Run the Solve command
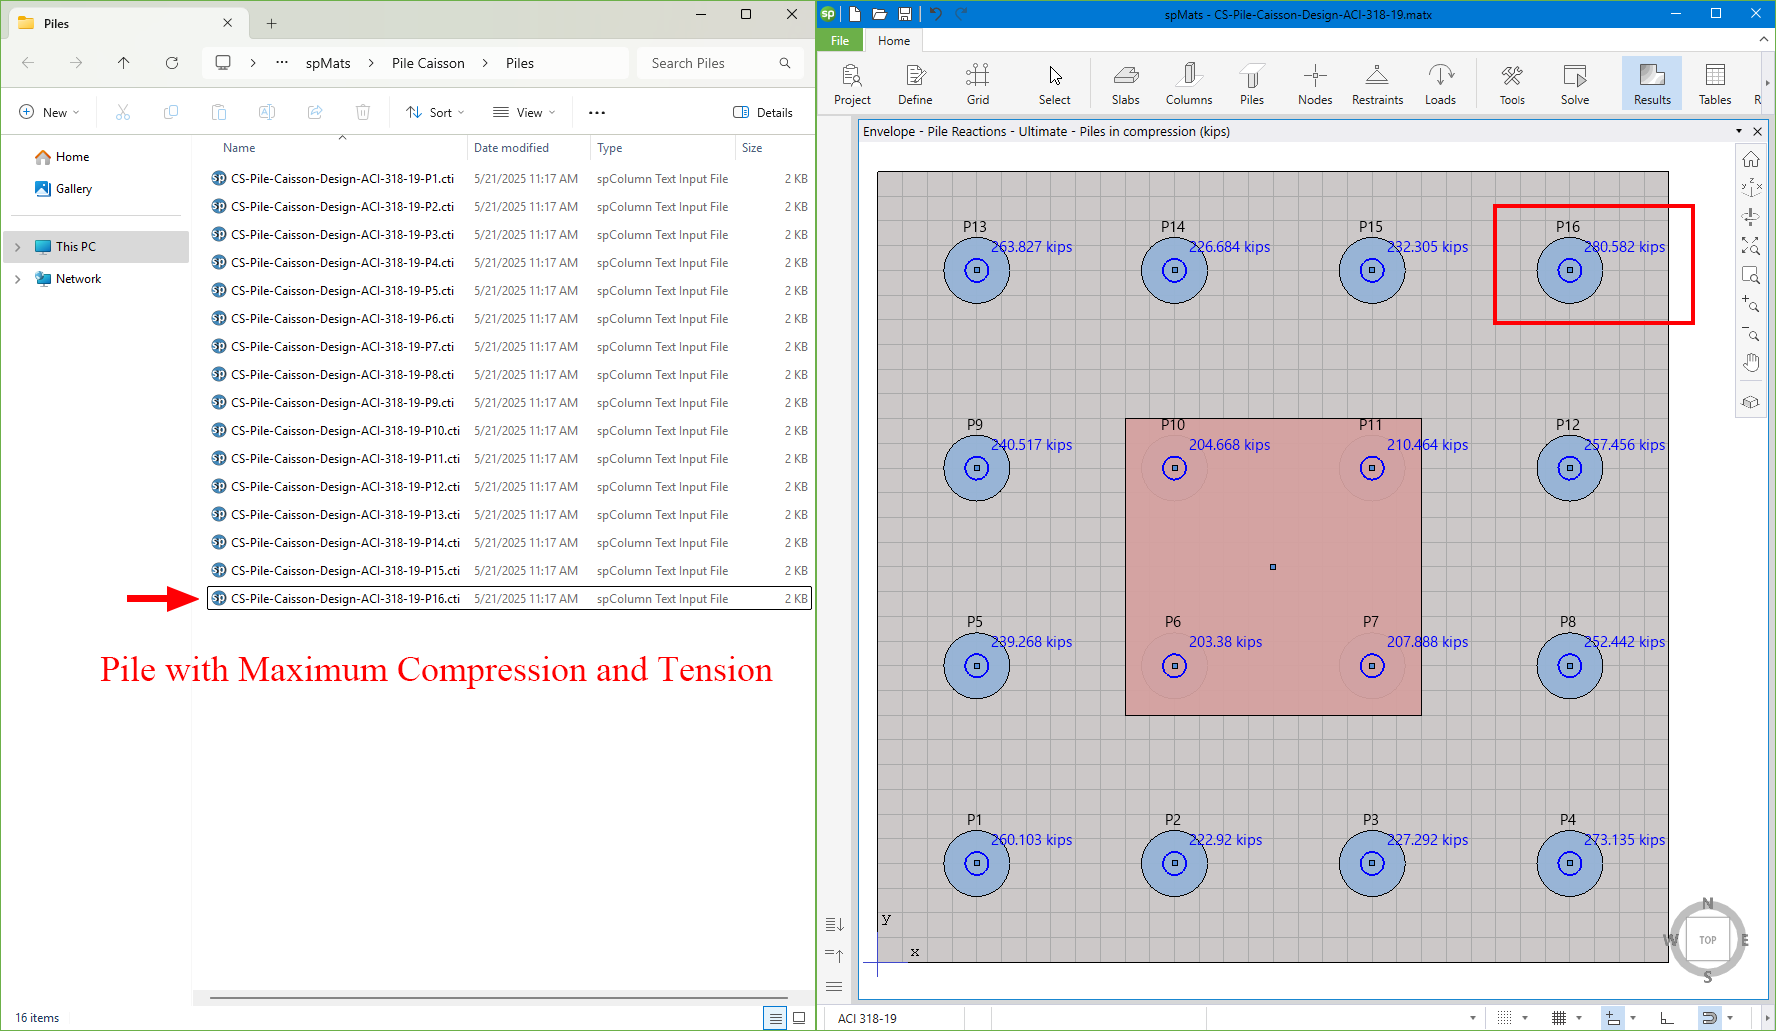1776x1031 pixels. tap(1574, 84)
